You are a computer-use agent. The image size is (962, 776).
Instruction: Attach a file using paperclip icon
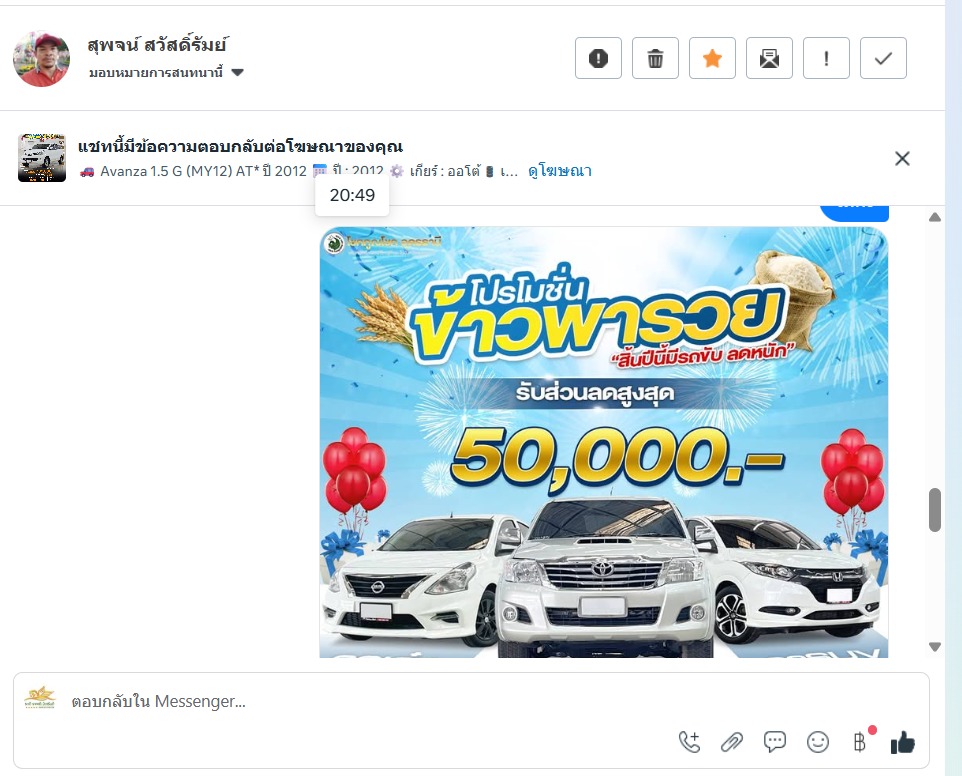(732, 742)
